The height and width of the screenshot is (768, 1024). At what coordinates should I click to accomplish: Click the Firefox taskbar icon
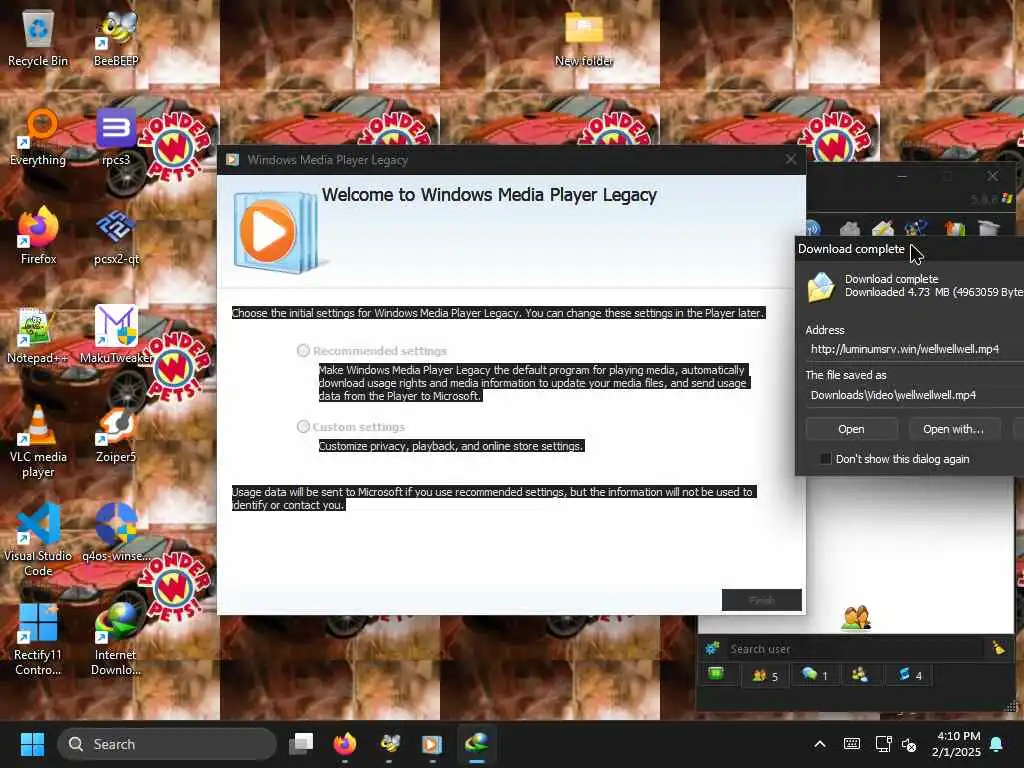345,744
